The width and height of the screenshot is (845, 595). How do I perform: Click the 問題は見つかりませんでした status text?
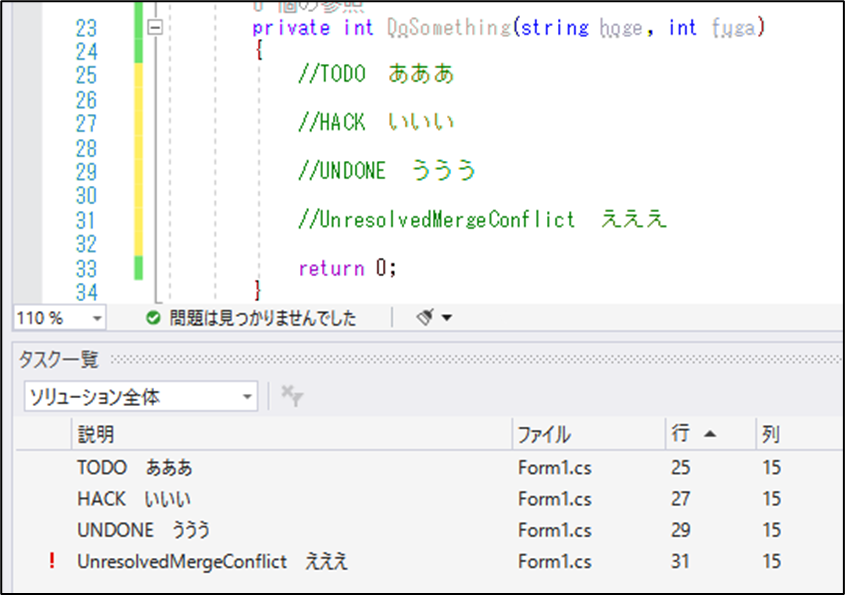[x=262, y=318]
